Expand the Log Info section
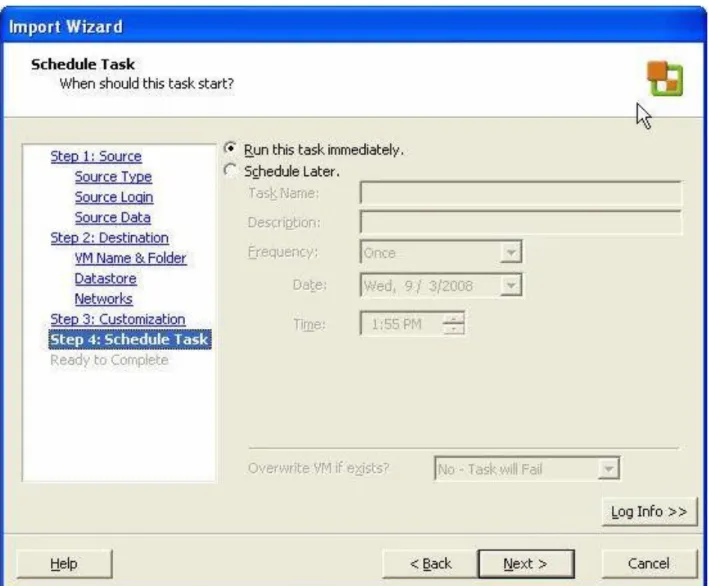710x586 pixels. 649,512
